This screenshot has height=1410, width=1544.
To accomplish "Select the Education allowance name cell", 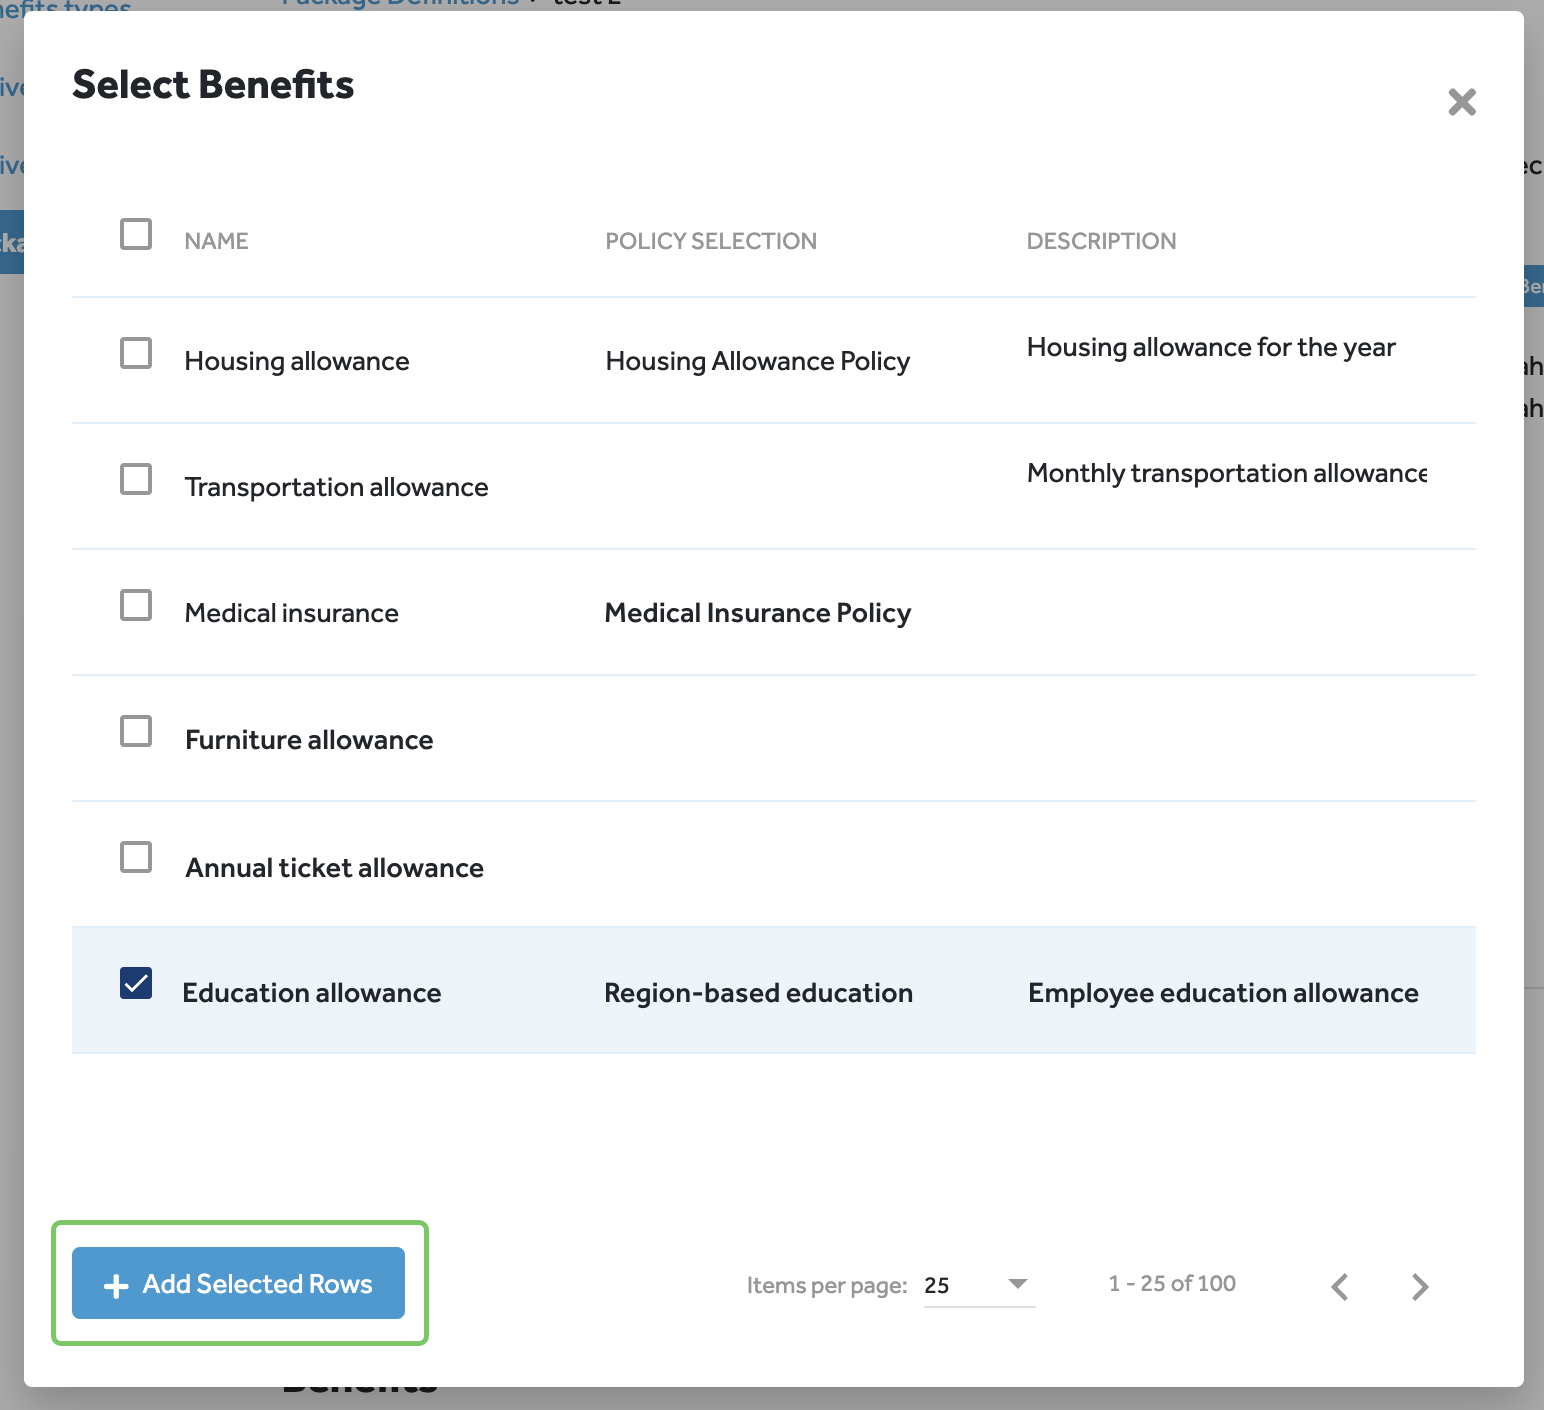I will (311, 993).
